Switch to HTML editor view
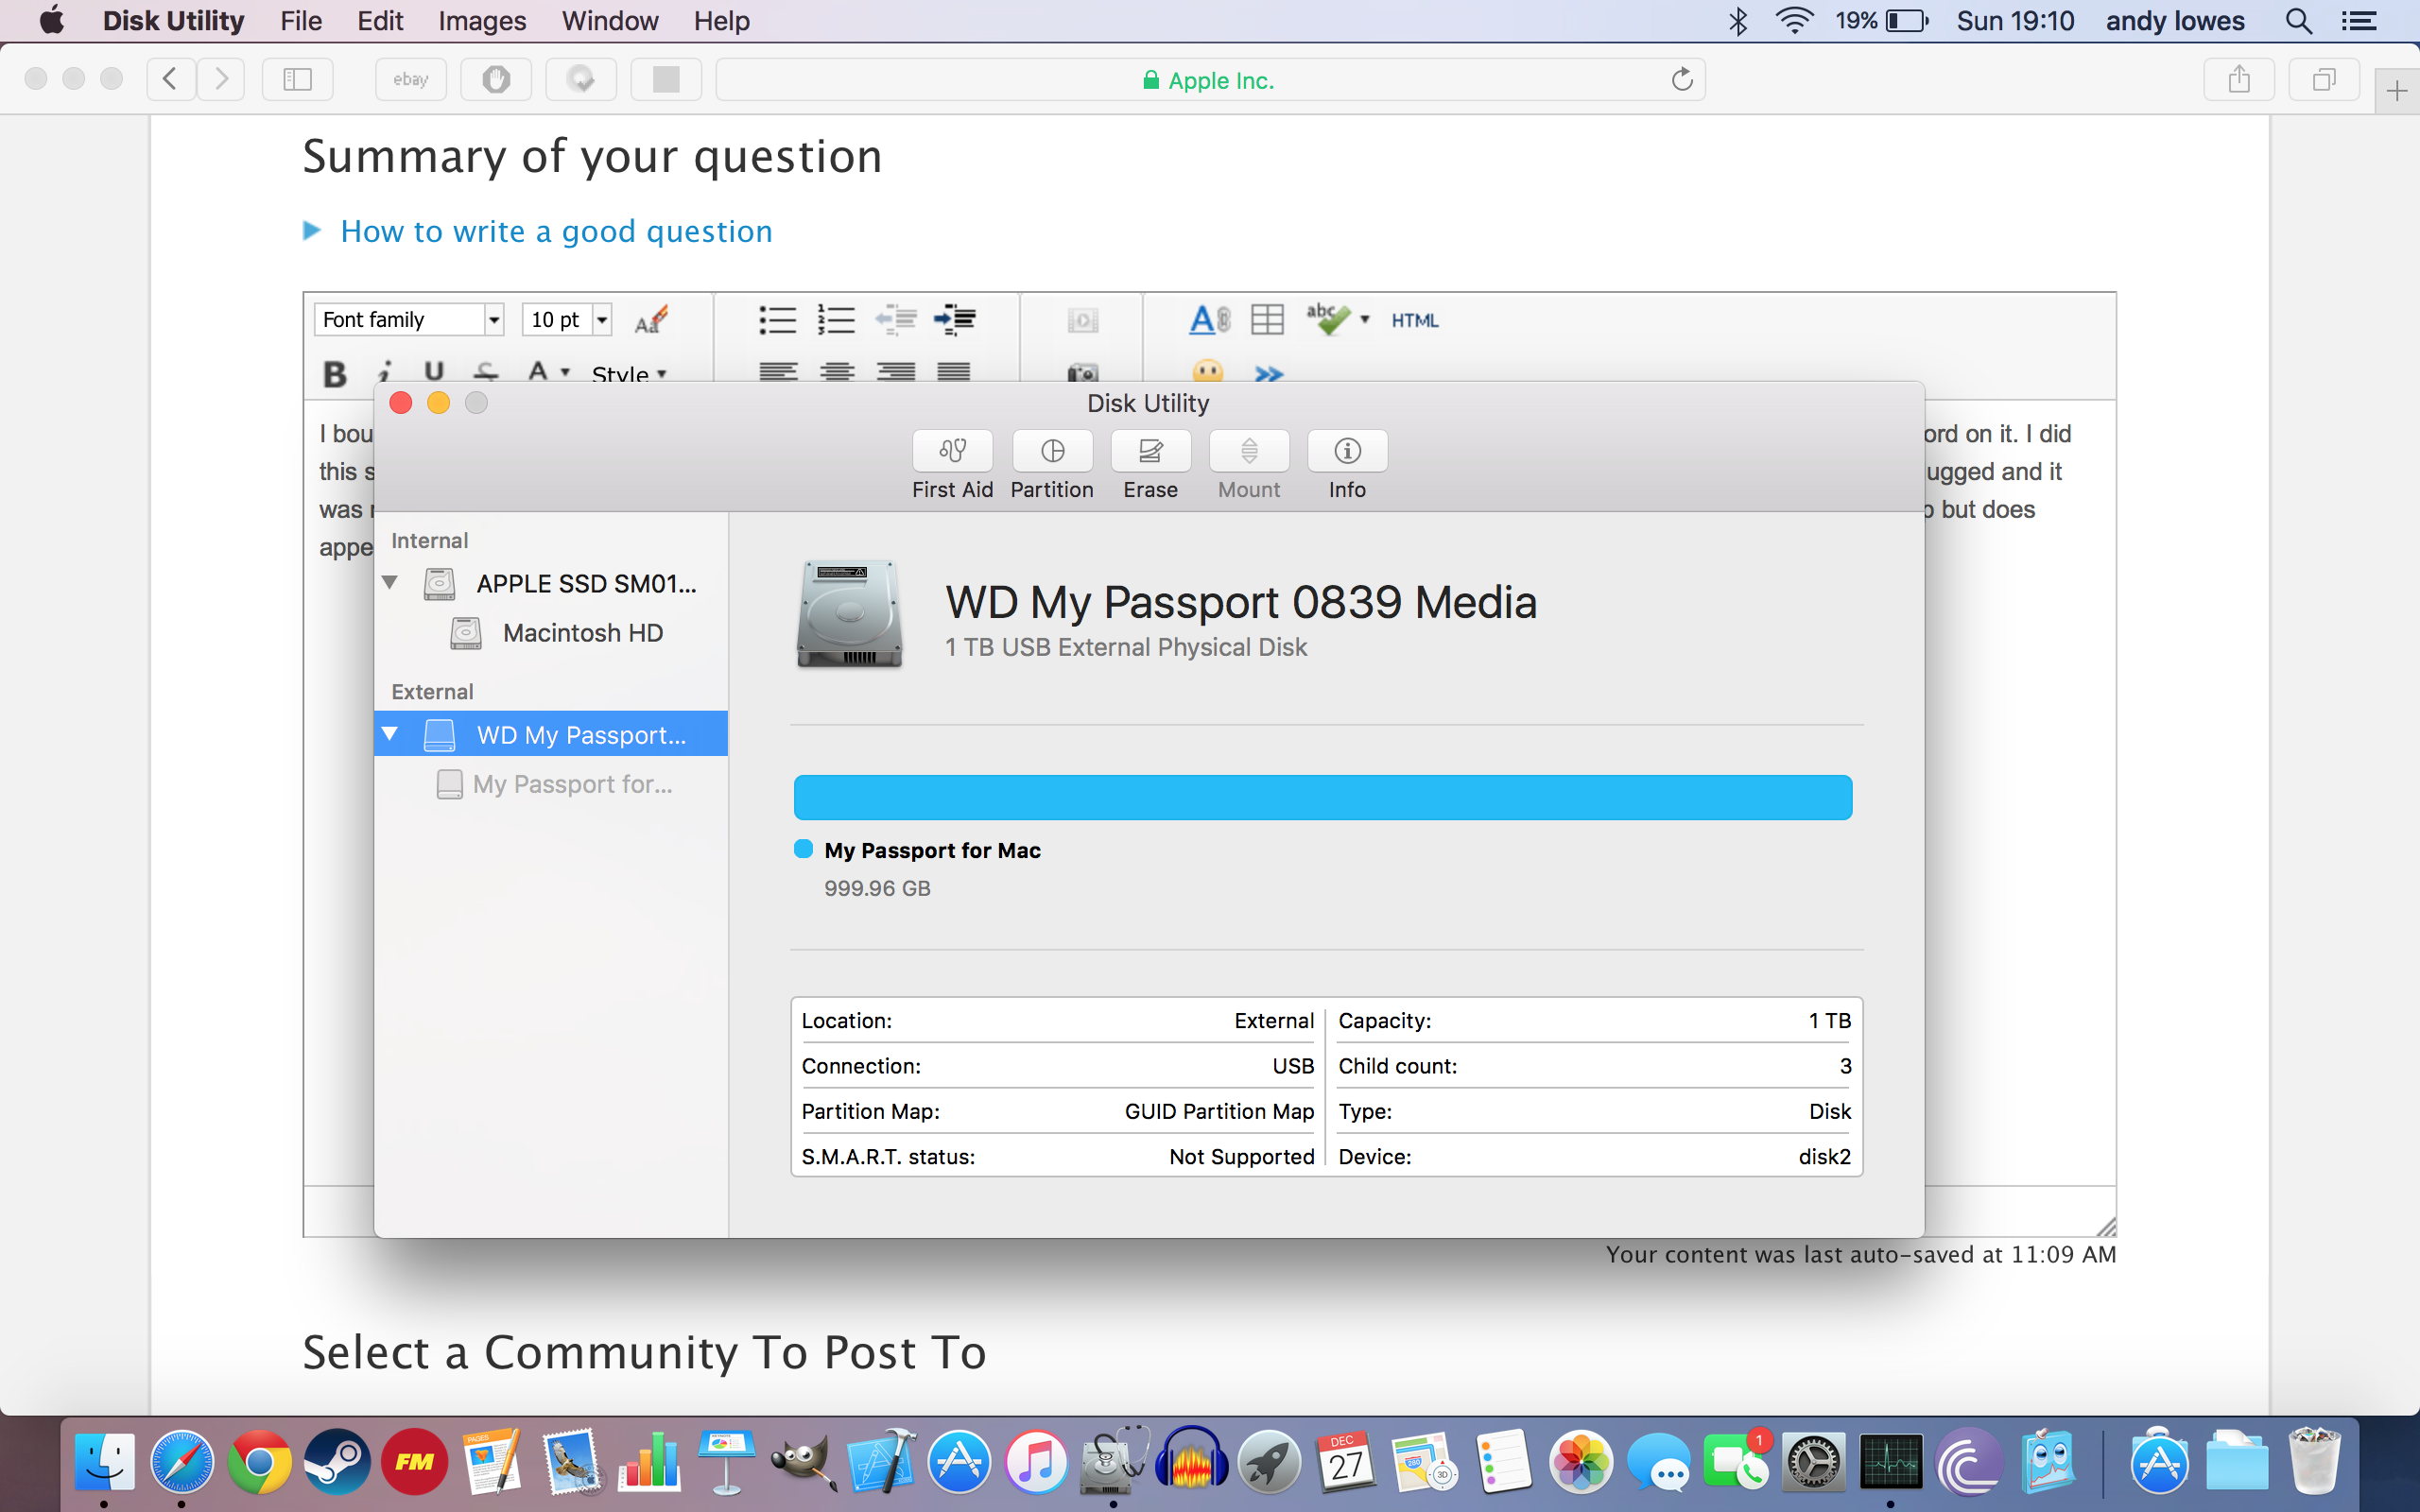 pos(1414,320)
